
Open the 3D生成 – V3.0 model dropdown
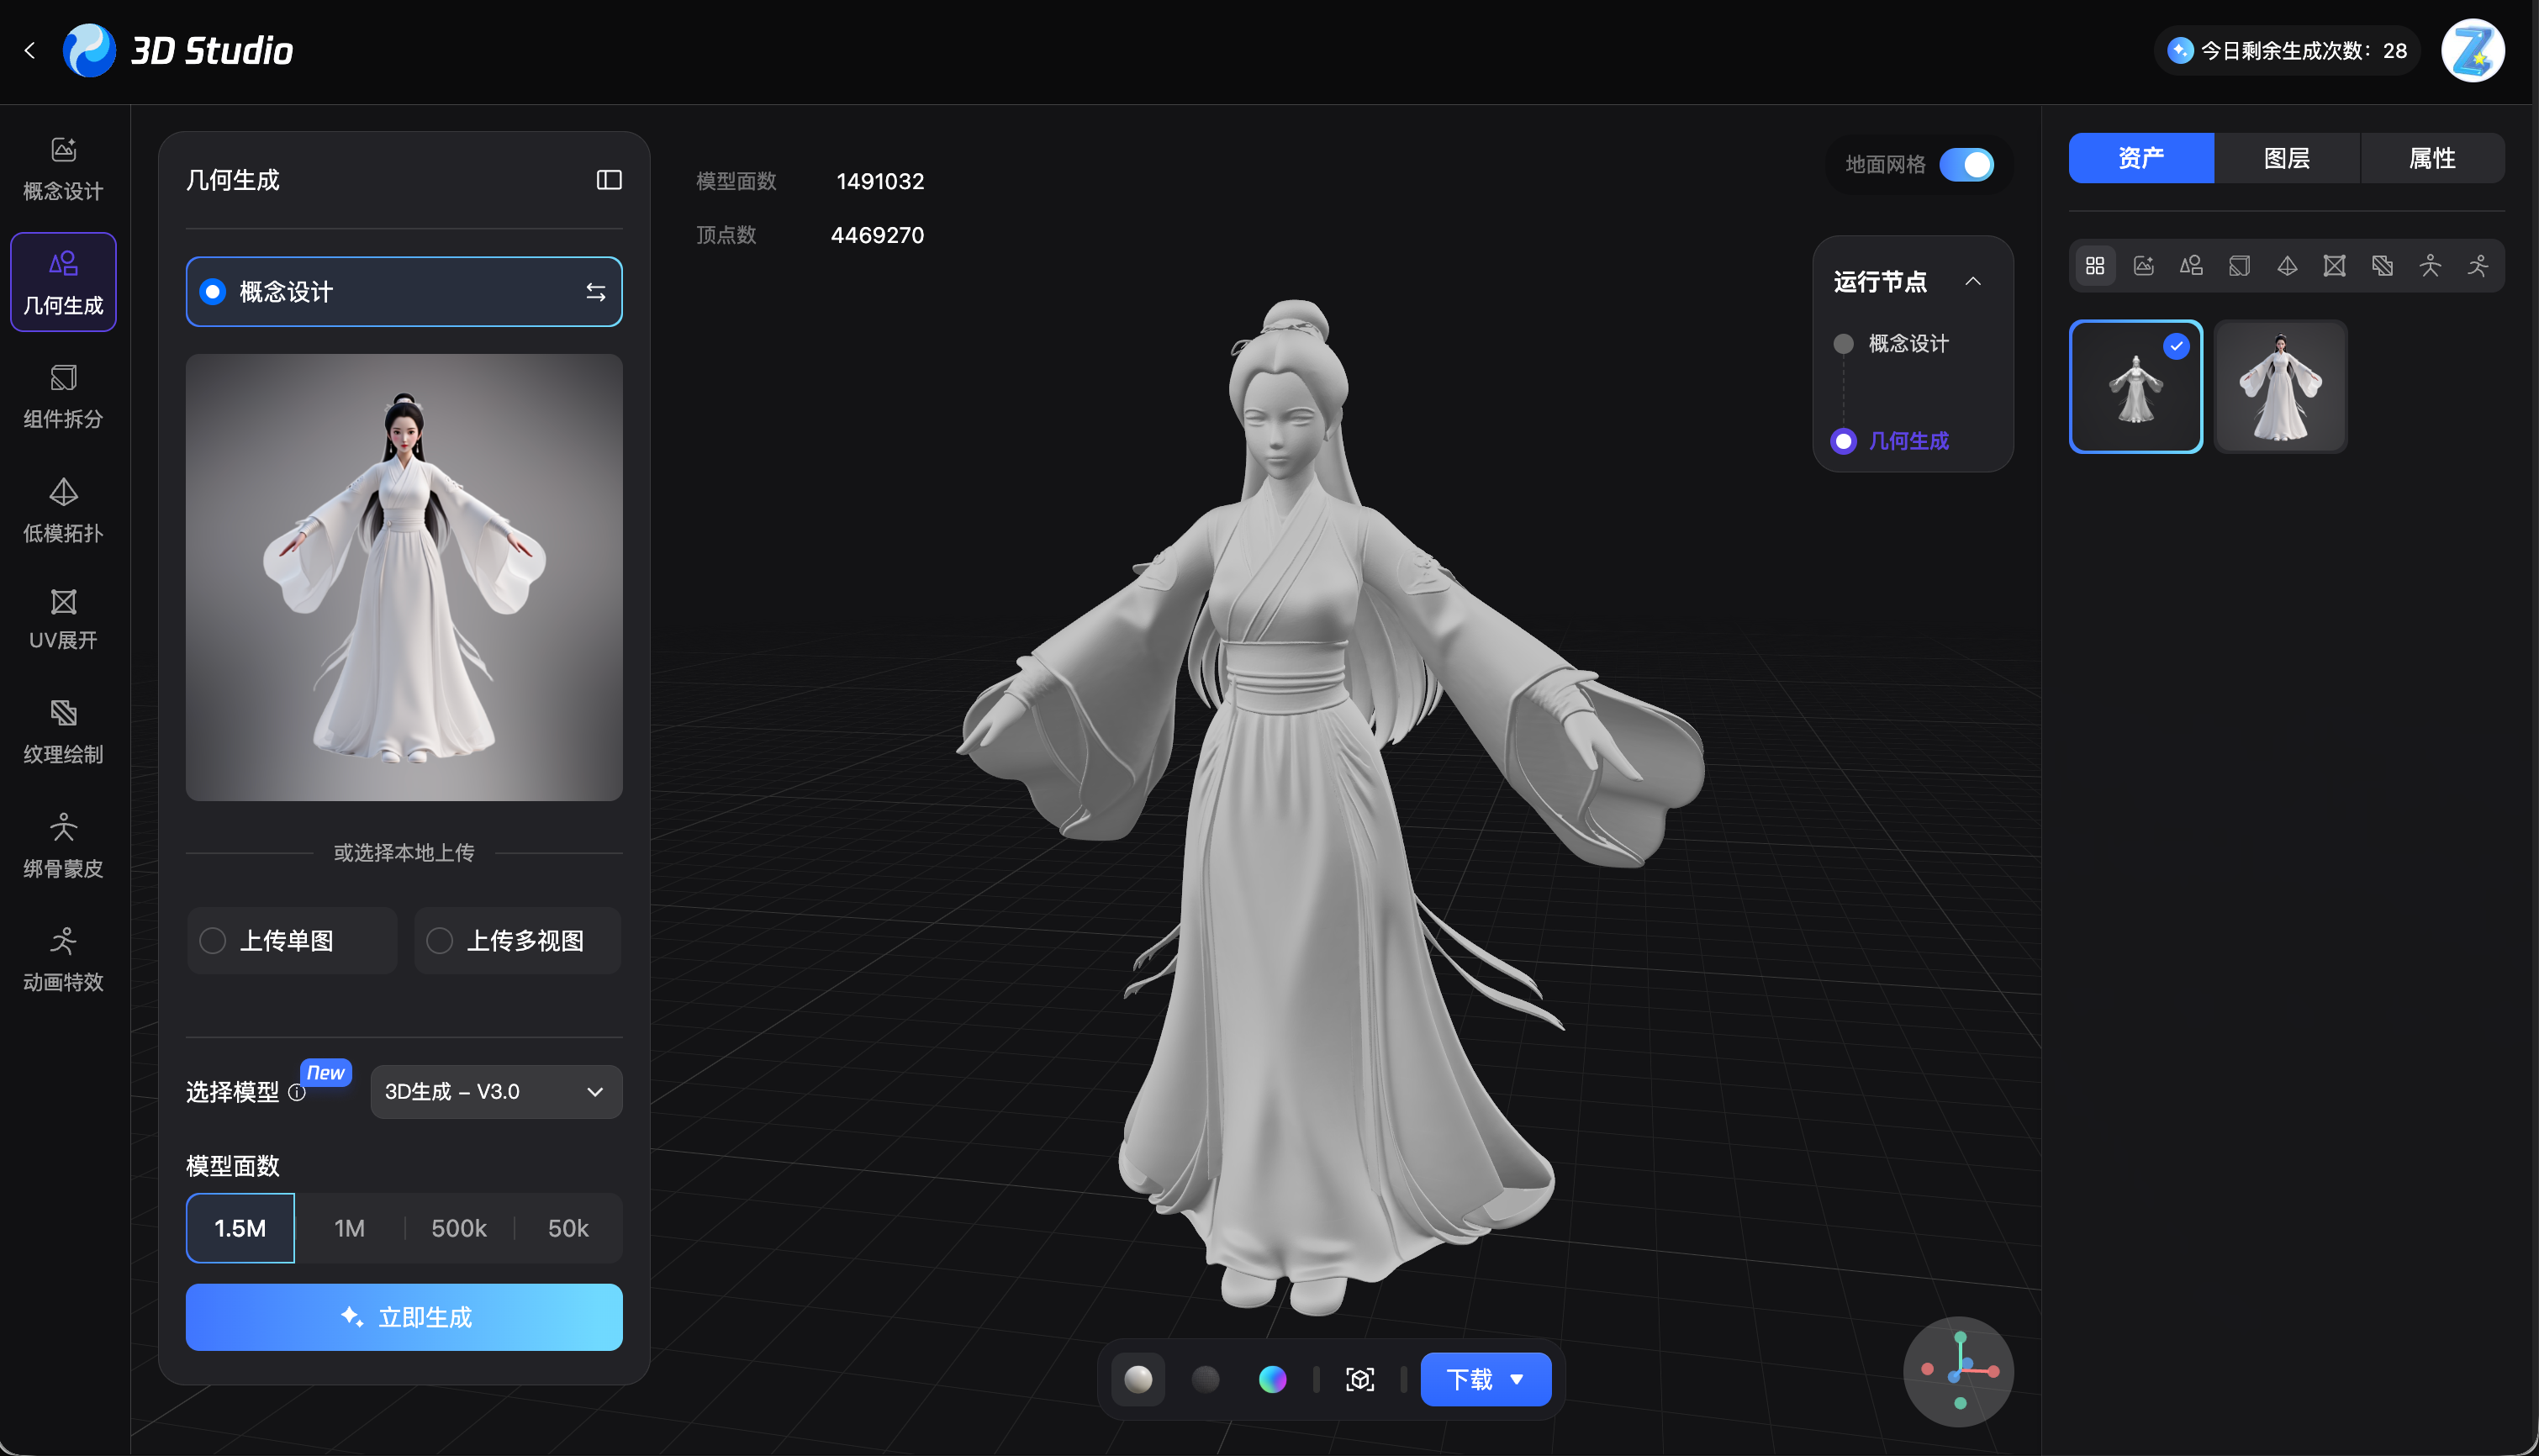pos(496,1091)
